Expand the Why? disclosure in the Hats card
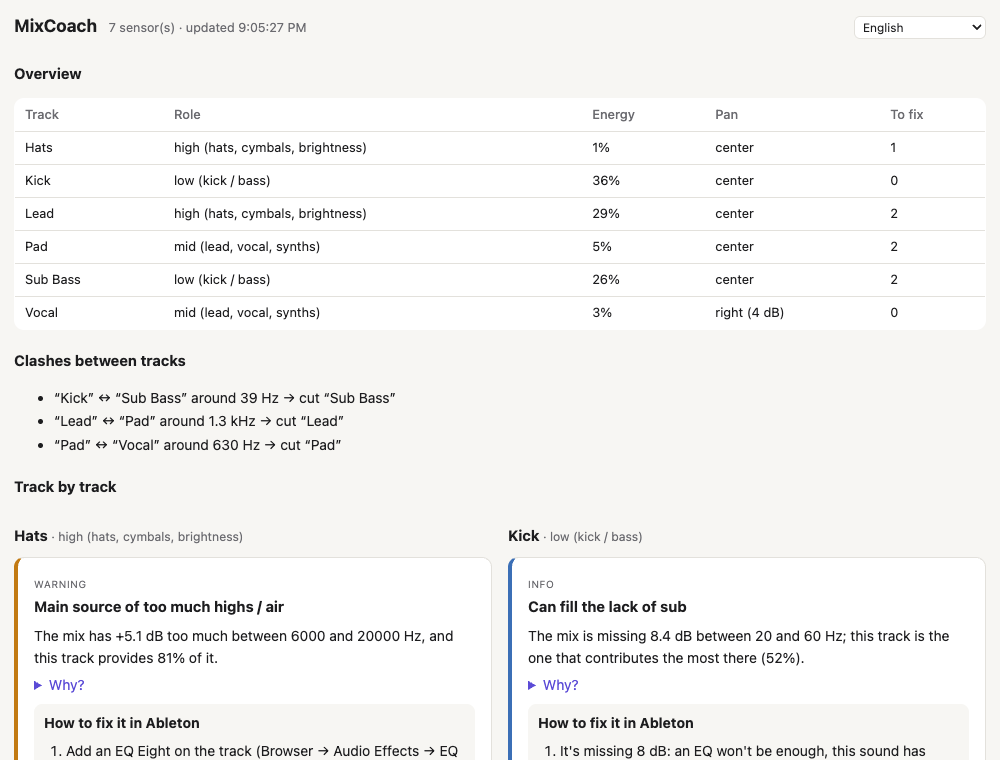This screenshot has width=1000, height=760. pos(59,685)
